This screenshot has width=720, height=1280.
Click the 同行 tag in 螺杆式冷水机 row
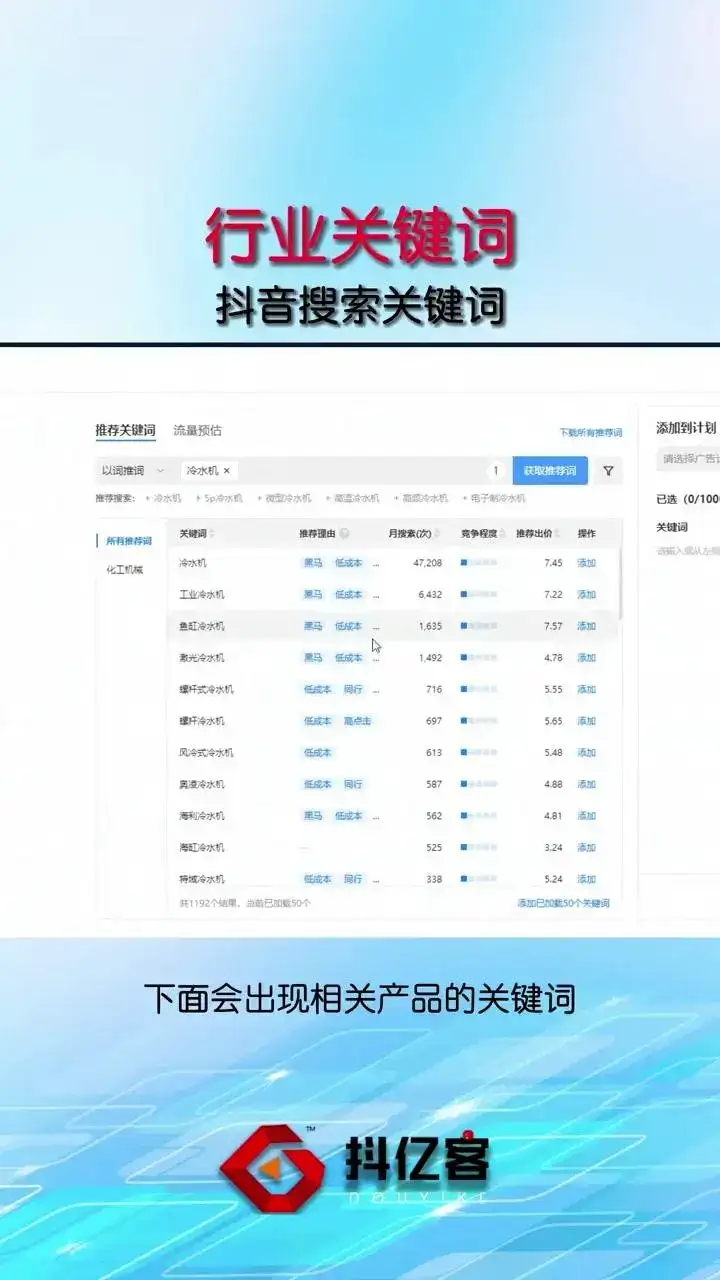point(353,690)
